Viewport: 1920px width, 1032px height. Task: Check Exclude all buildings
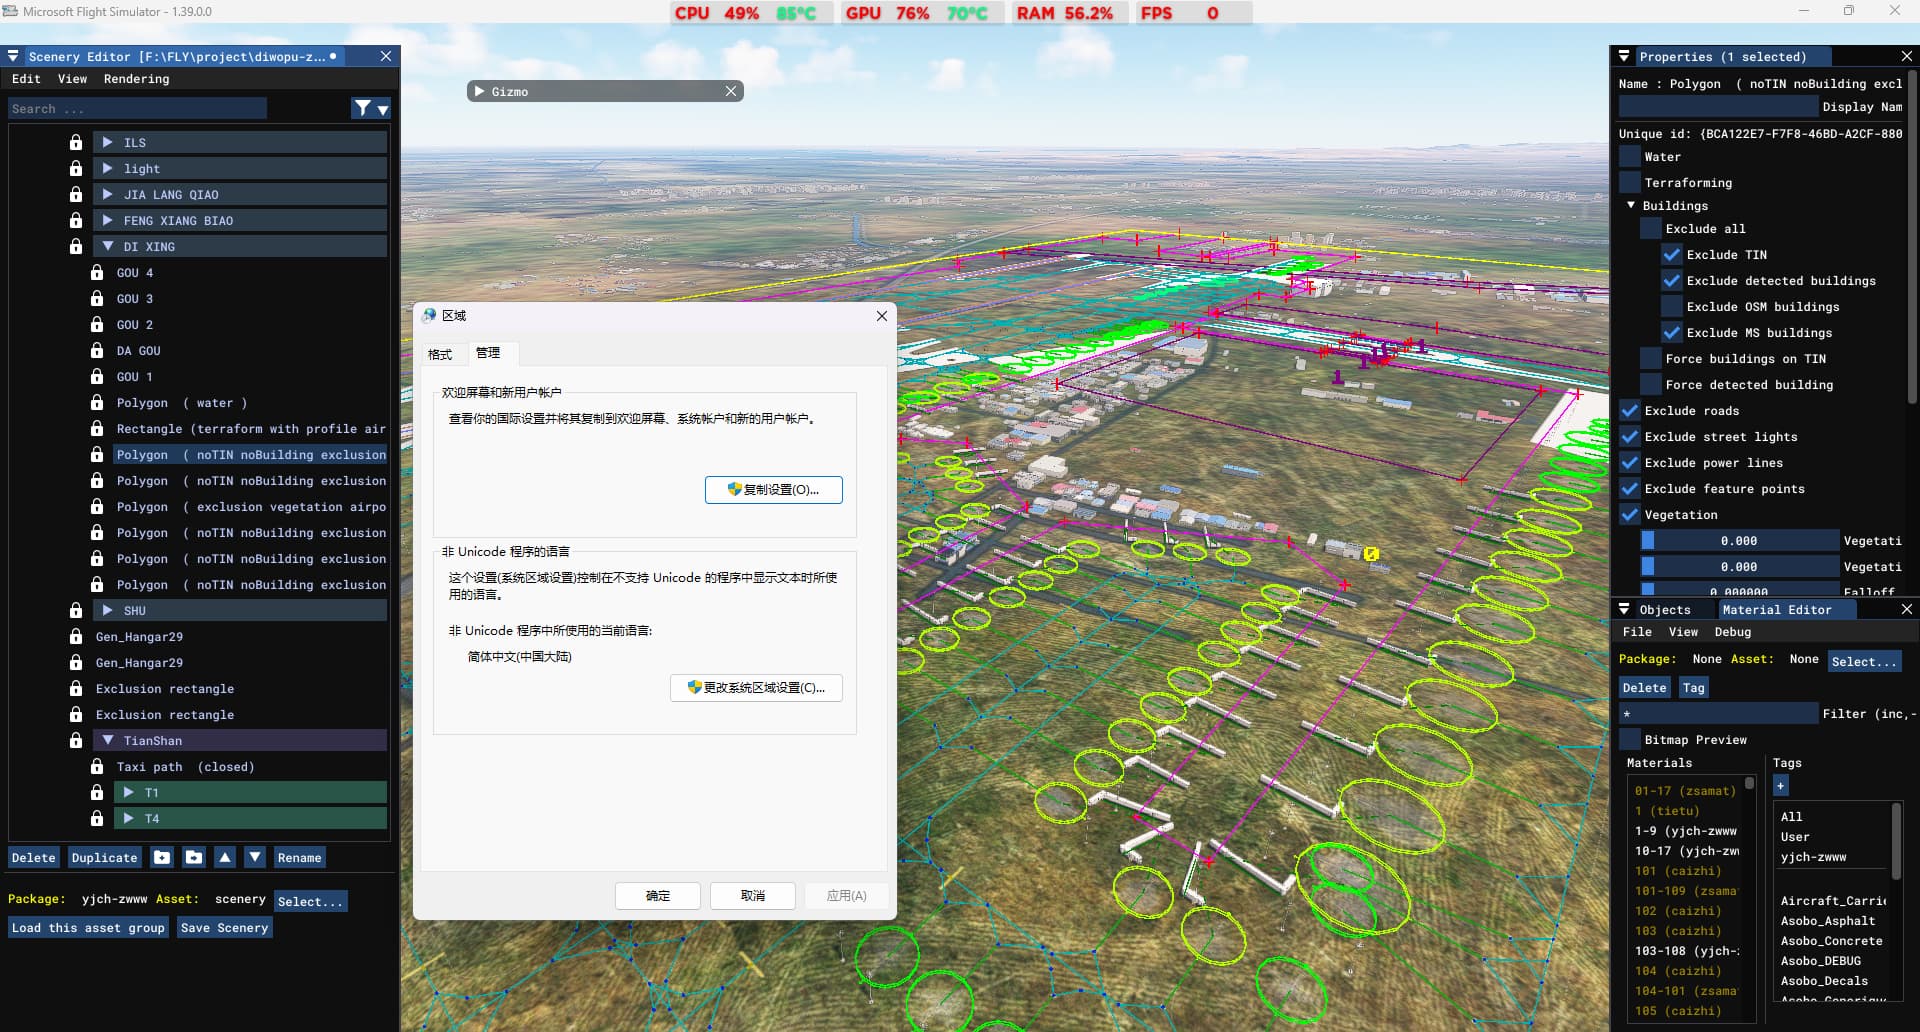(x=1651, y=229)
